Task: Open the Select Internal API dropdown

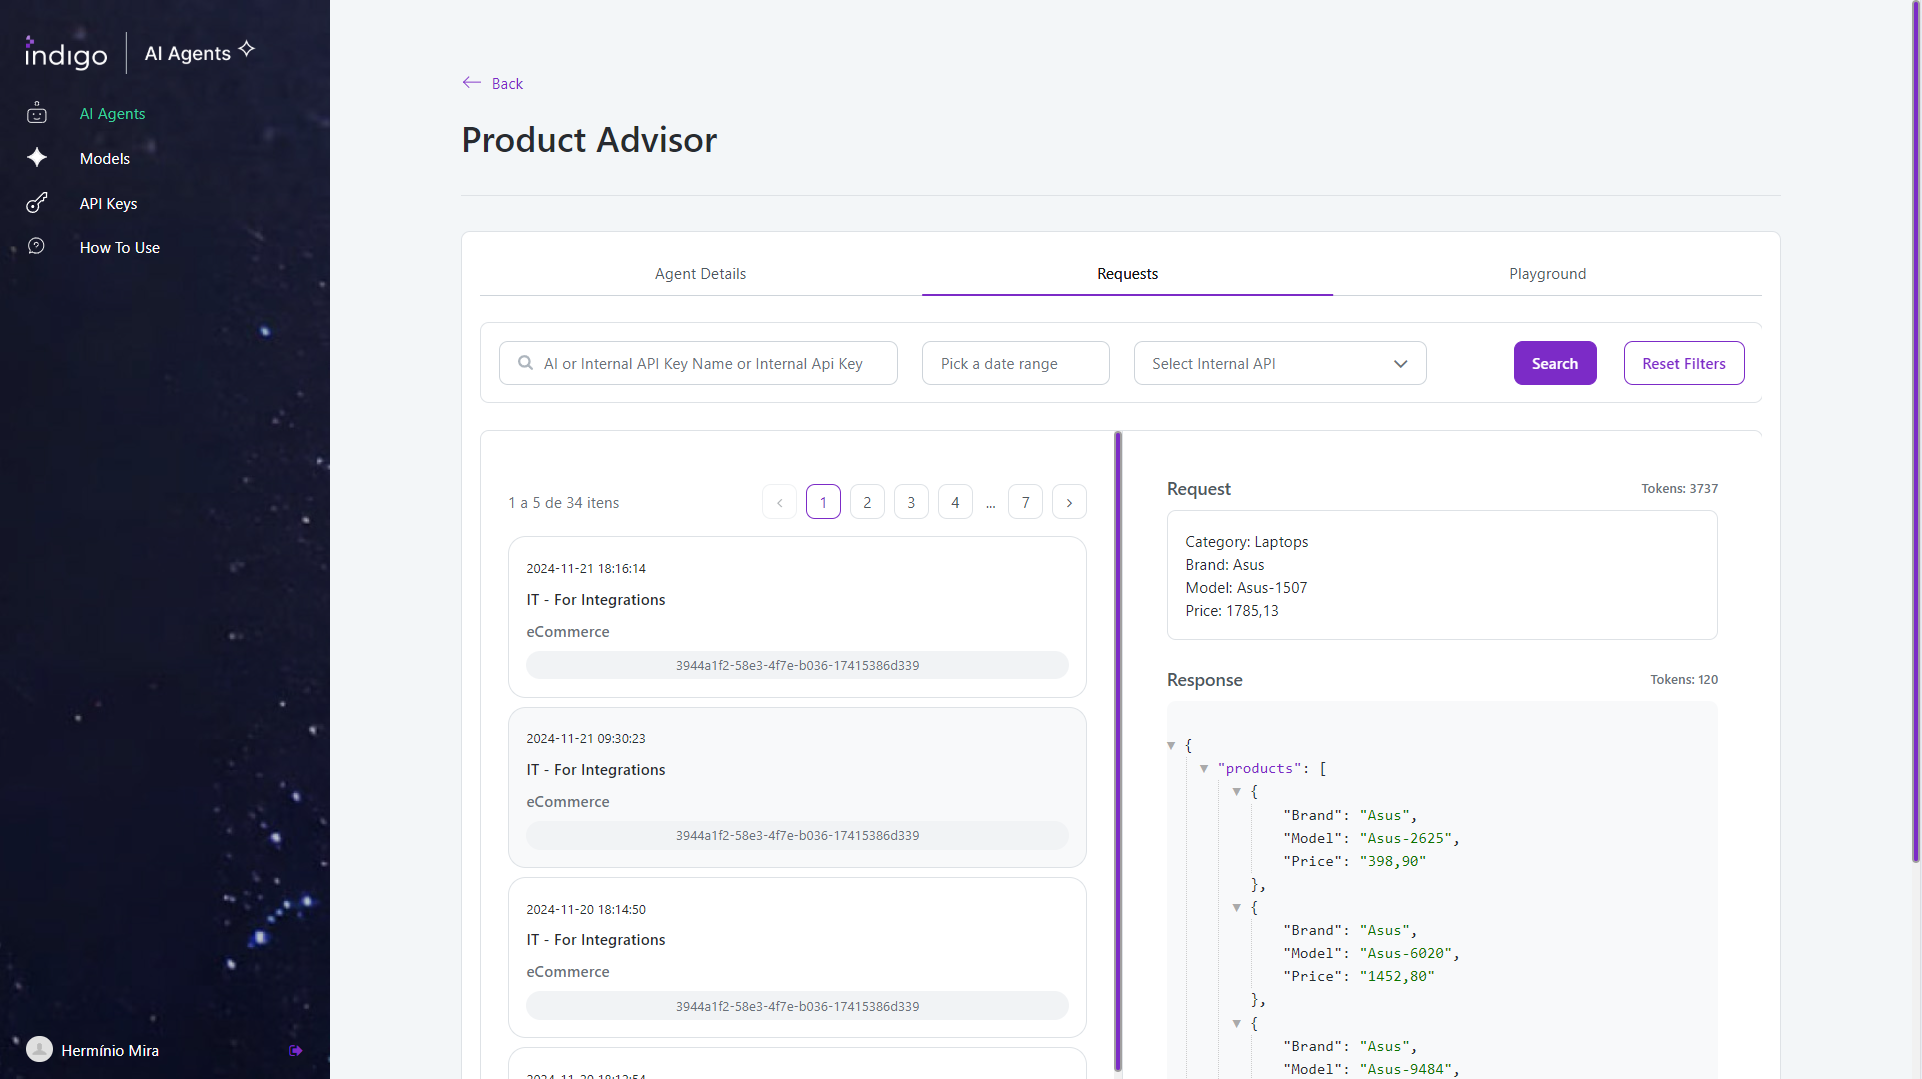Action: [1280, 363]
